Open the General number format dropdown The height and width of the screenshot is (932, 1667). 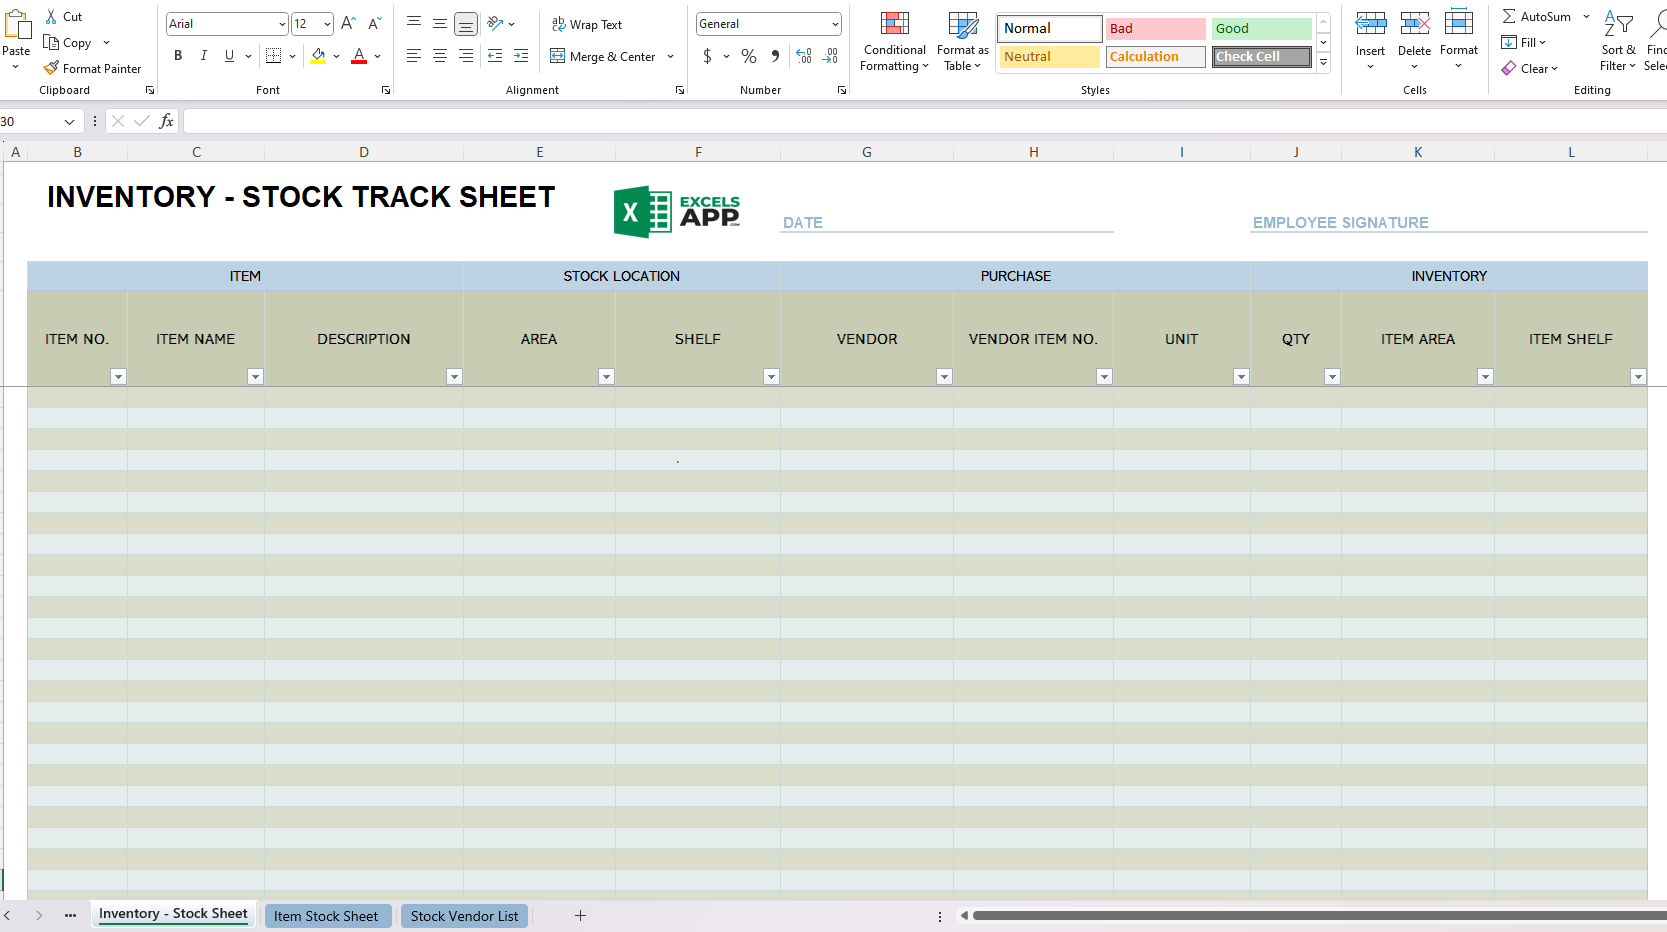[835, 23]
